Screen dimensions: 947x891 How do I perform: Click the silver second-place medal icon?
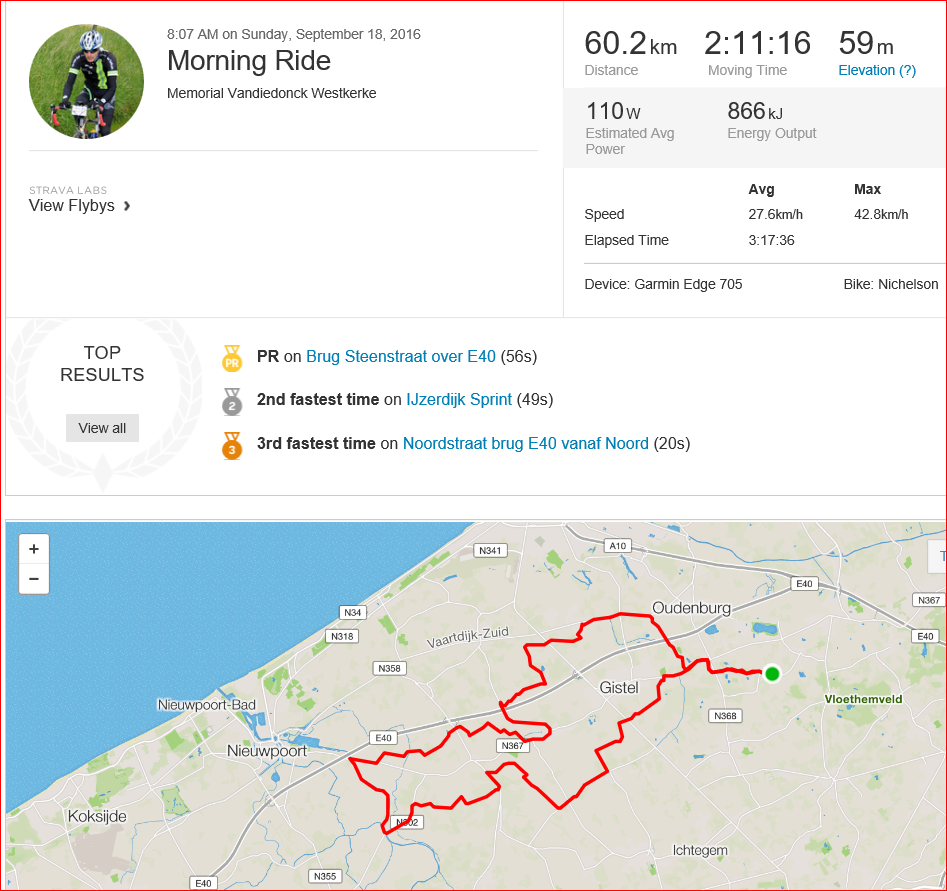pyautogui.click(x=232, y=402)
